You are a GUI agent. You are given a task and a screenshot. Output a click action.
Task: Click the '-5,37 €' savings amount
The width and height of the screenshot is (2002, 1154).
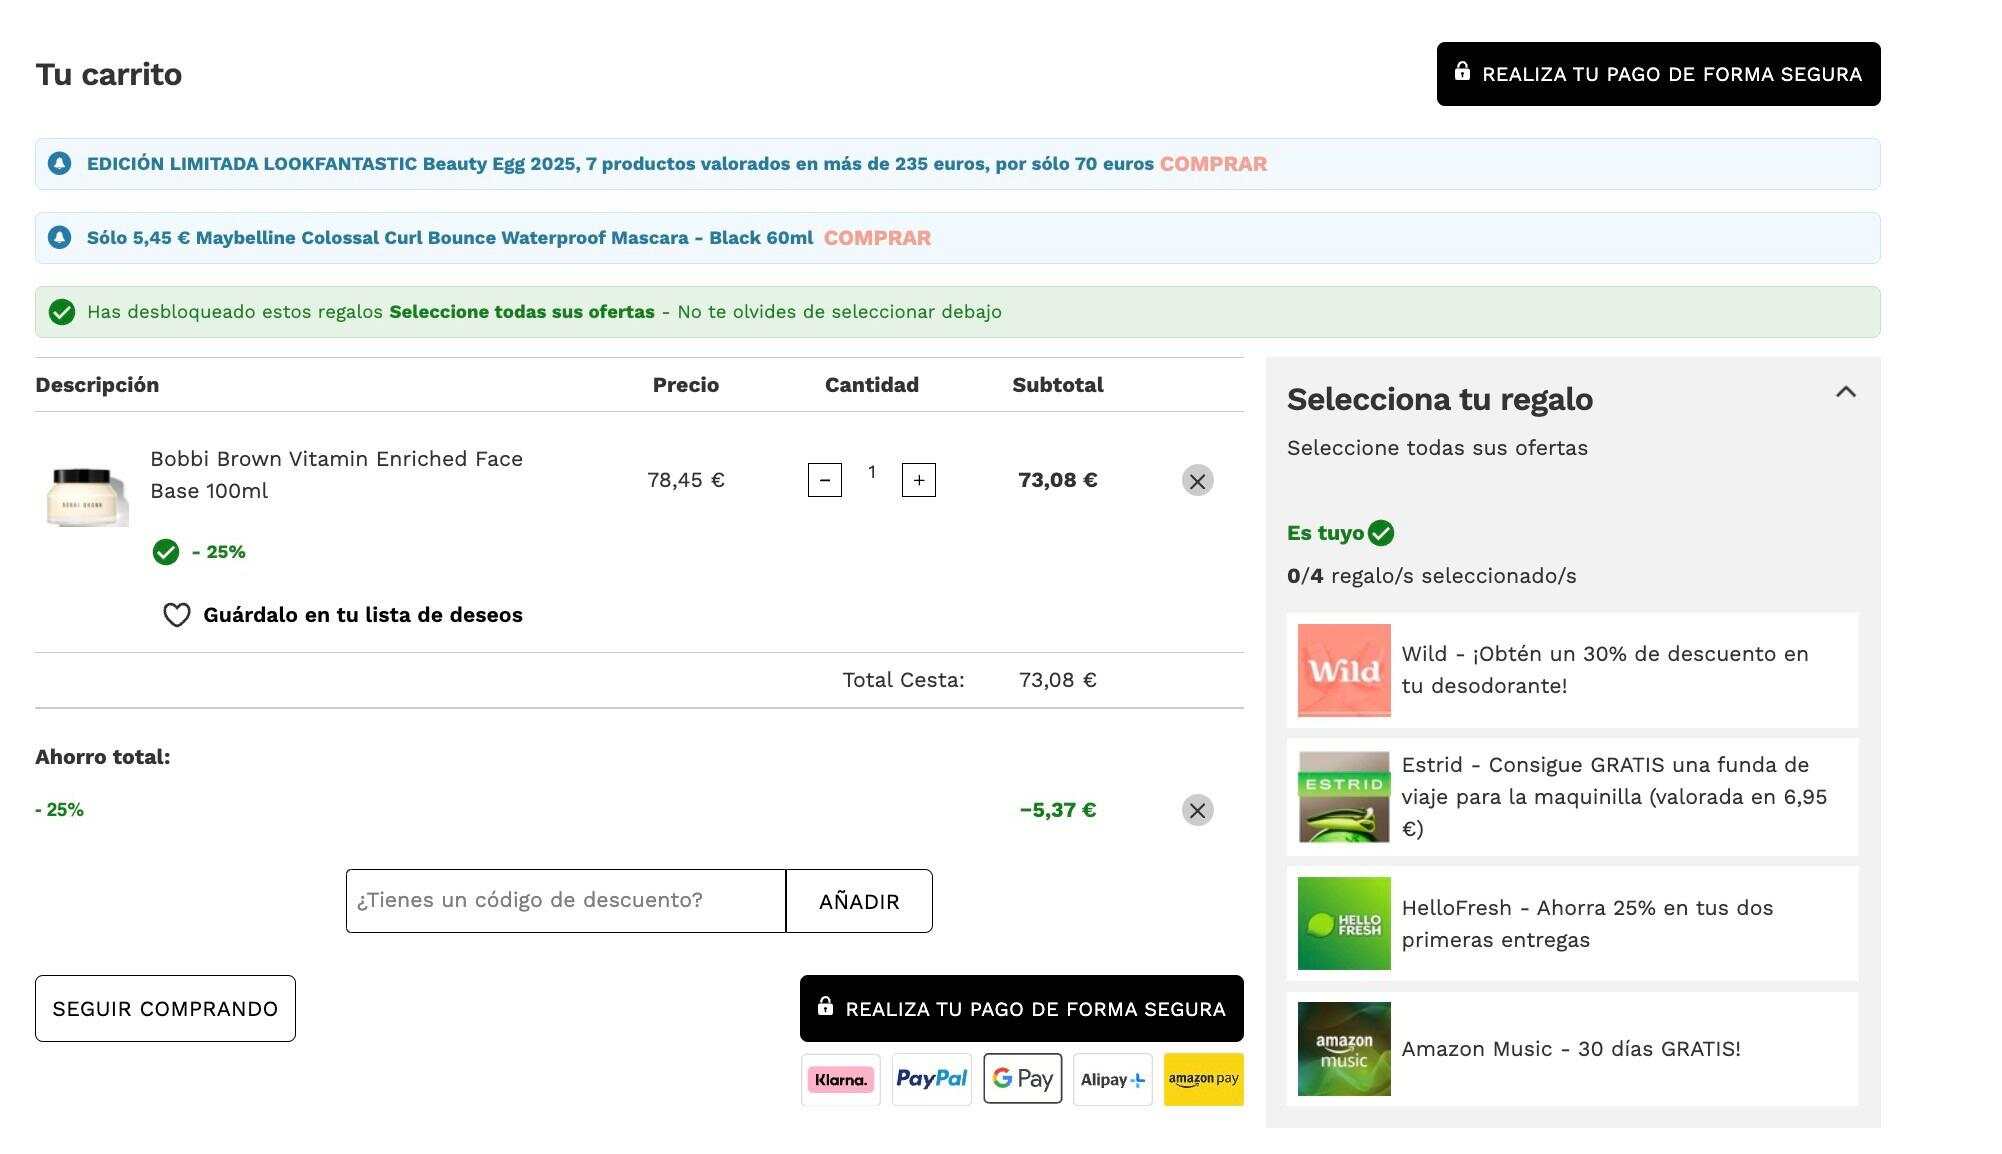(x=1058, y=810)
